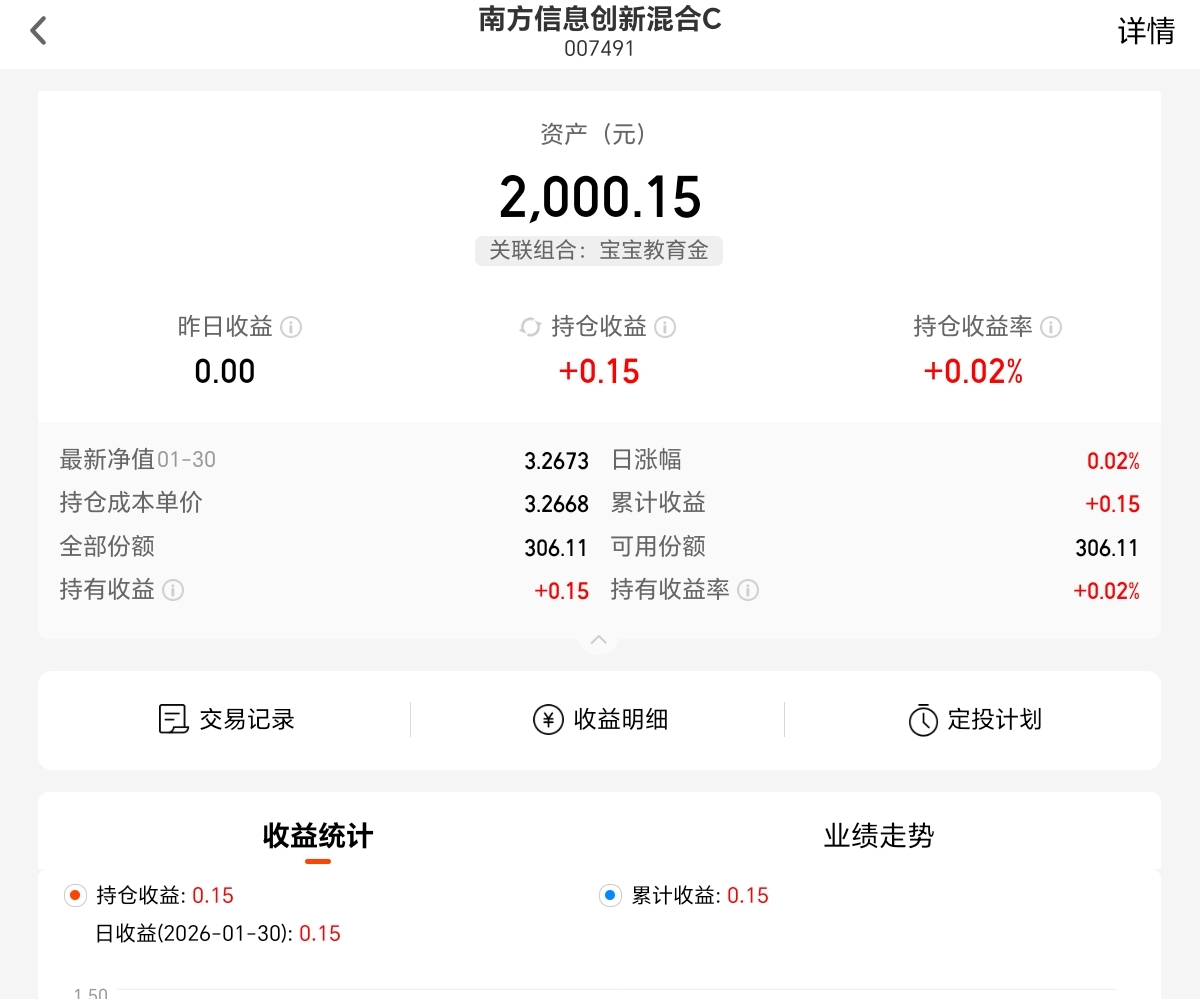Tap the asset amount 2,000.15
1200x999 pixels.
(x=600, y=196)
